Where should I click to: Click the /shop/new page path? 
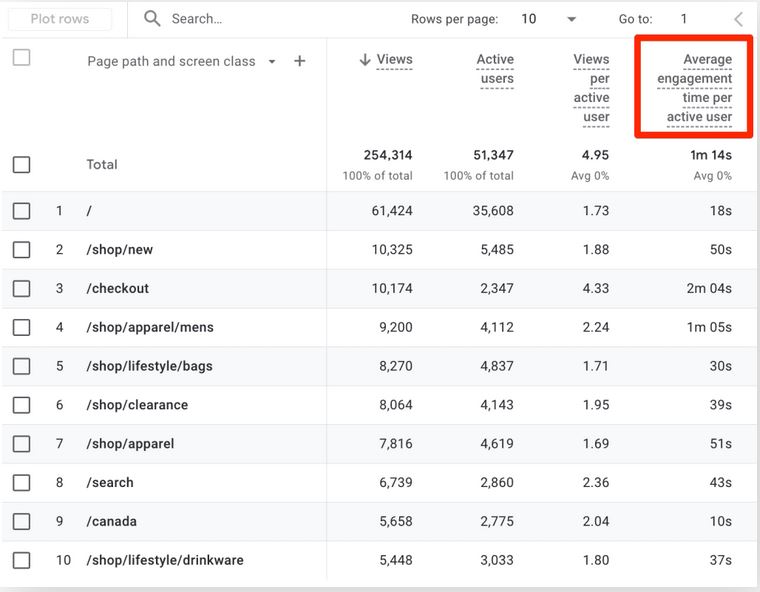pos(120,250)
